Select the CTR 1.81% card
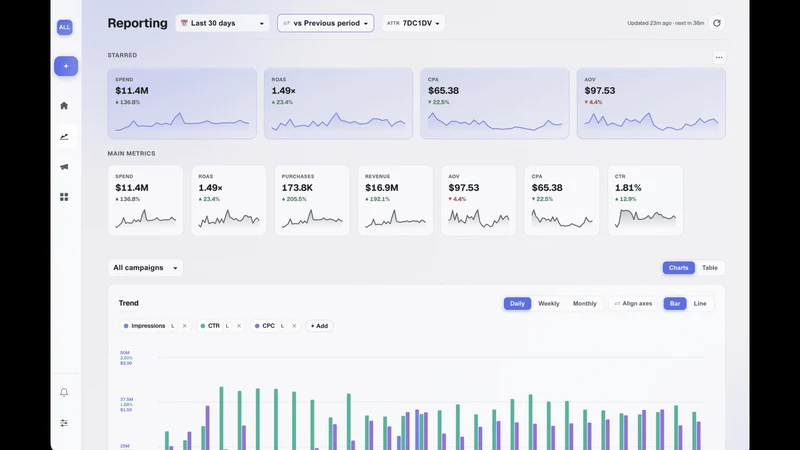Image resolution: width=800 pixels, height=450 pixels. pyautogui.click(x=645, y=200)
